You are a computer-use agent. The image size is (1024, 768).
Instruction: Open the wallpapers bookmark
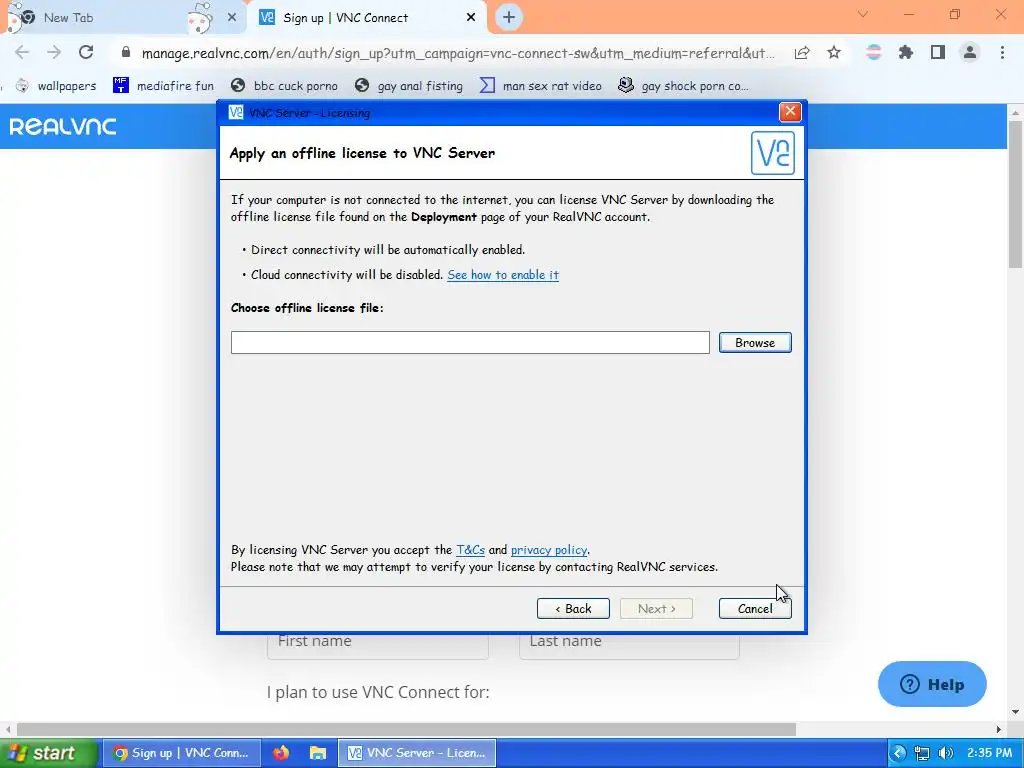[56, 86]
